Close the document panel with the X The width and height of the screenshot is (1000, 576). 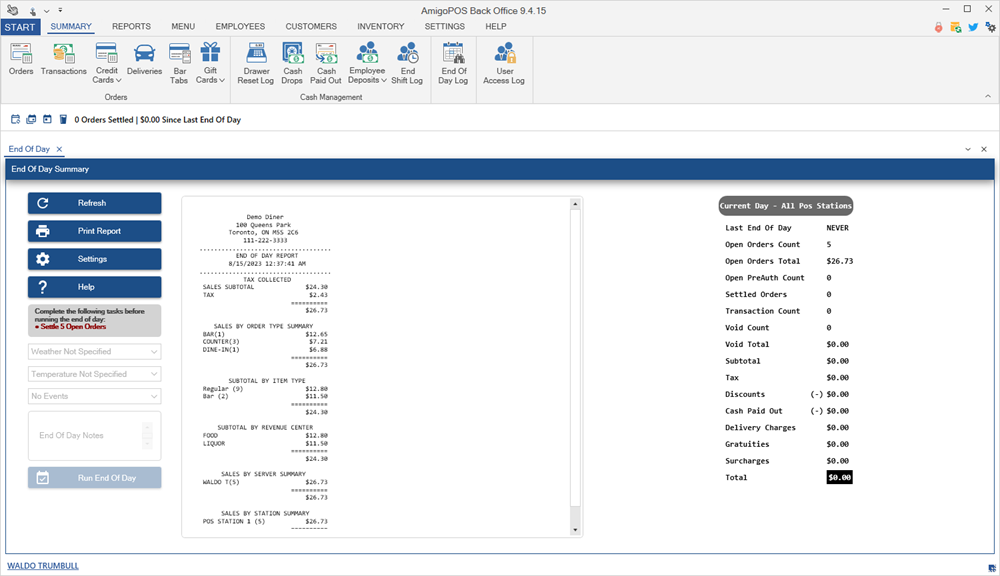pos(984,149)
